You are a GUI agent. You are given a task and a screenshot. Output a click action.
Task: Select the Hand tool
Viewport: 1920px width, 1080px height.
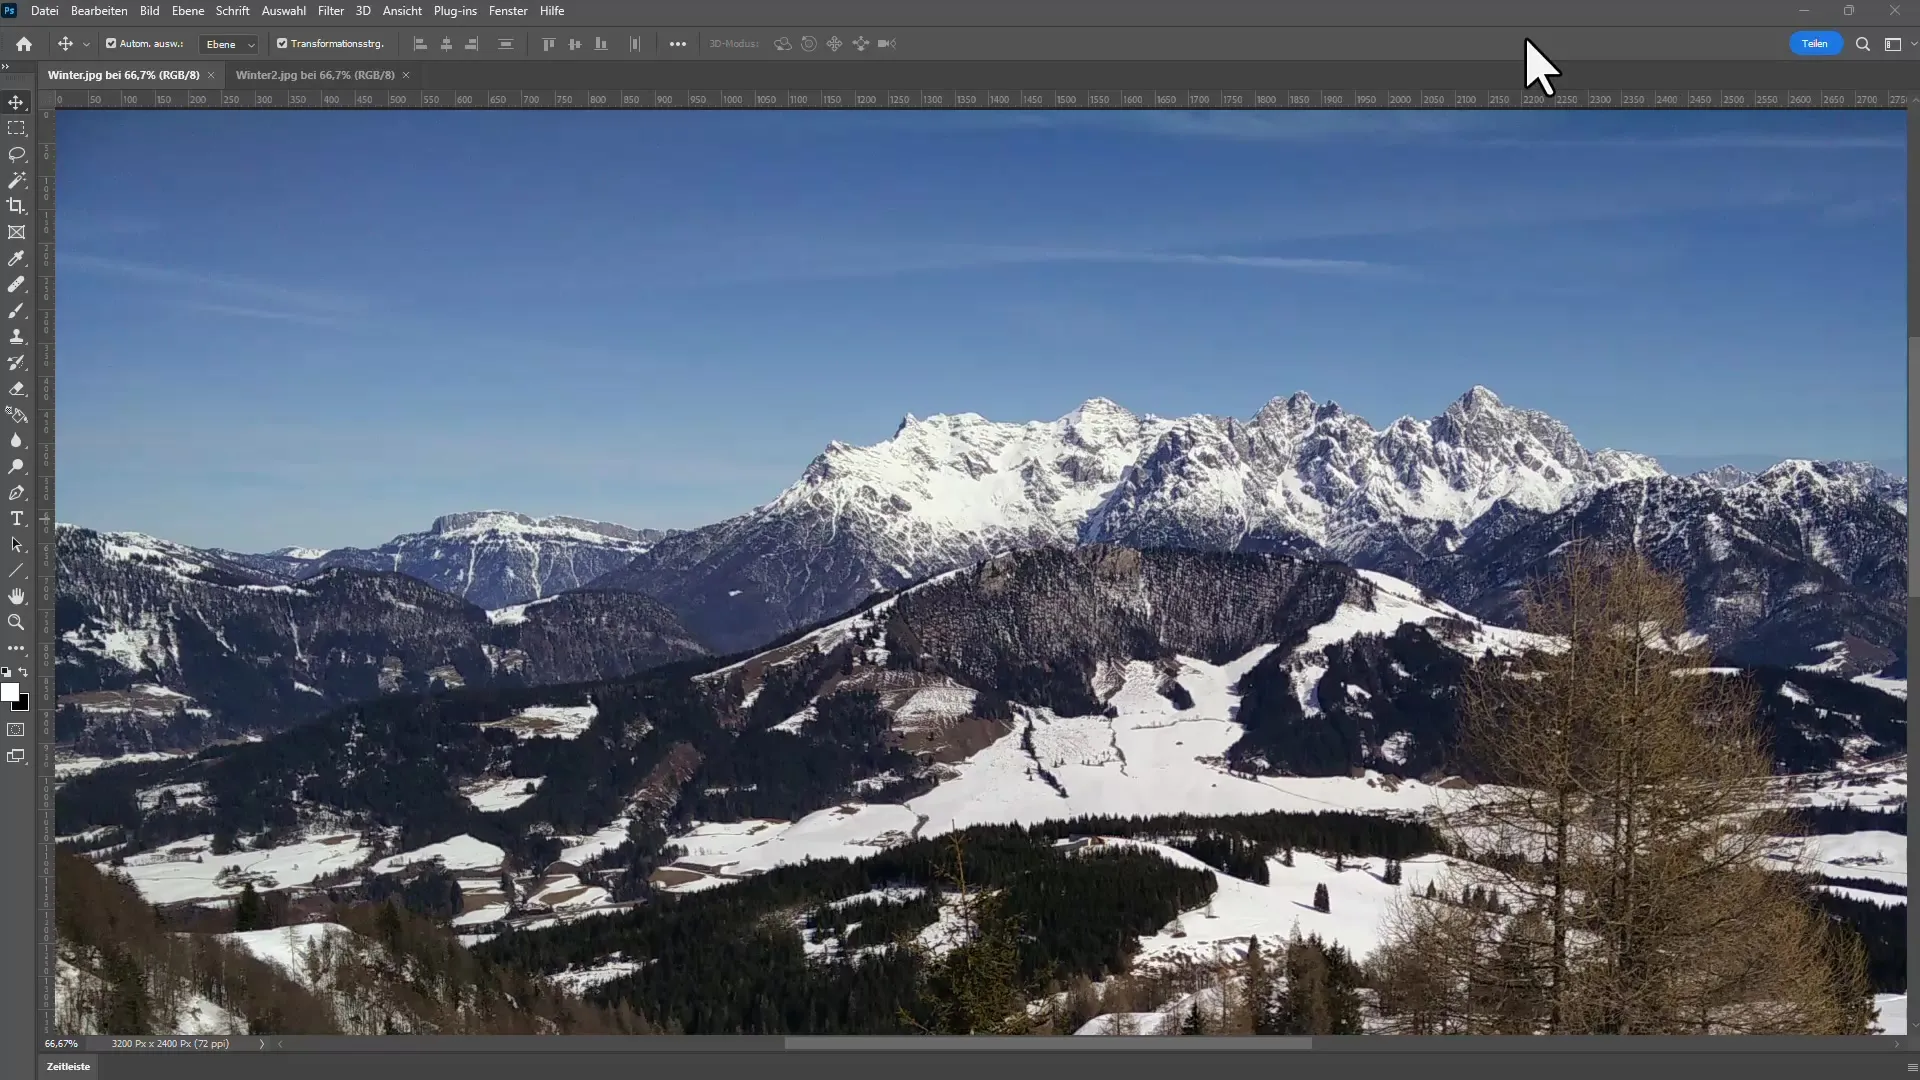16,596
